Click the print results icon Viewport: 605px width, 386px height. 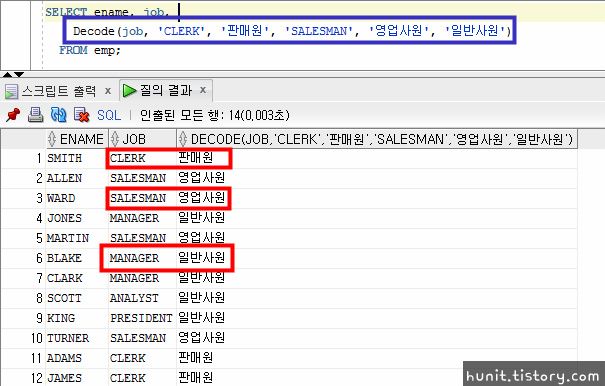coord(35,115)
